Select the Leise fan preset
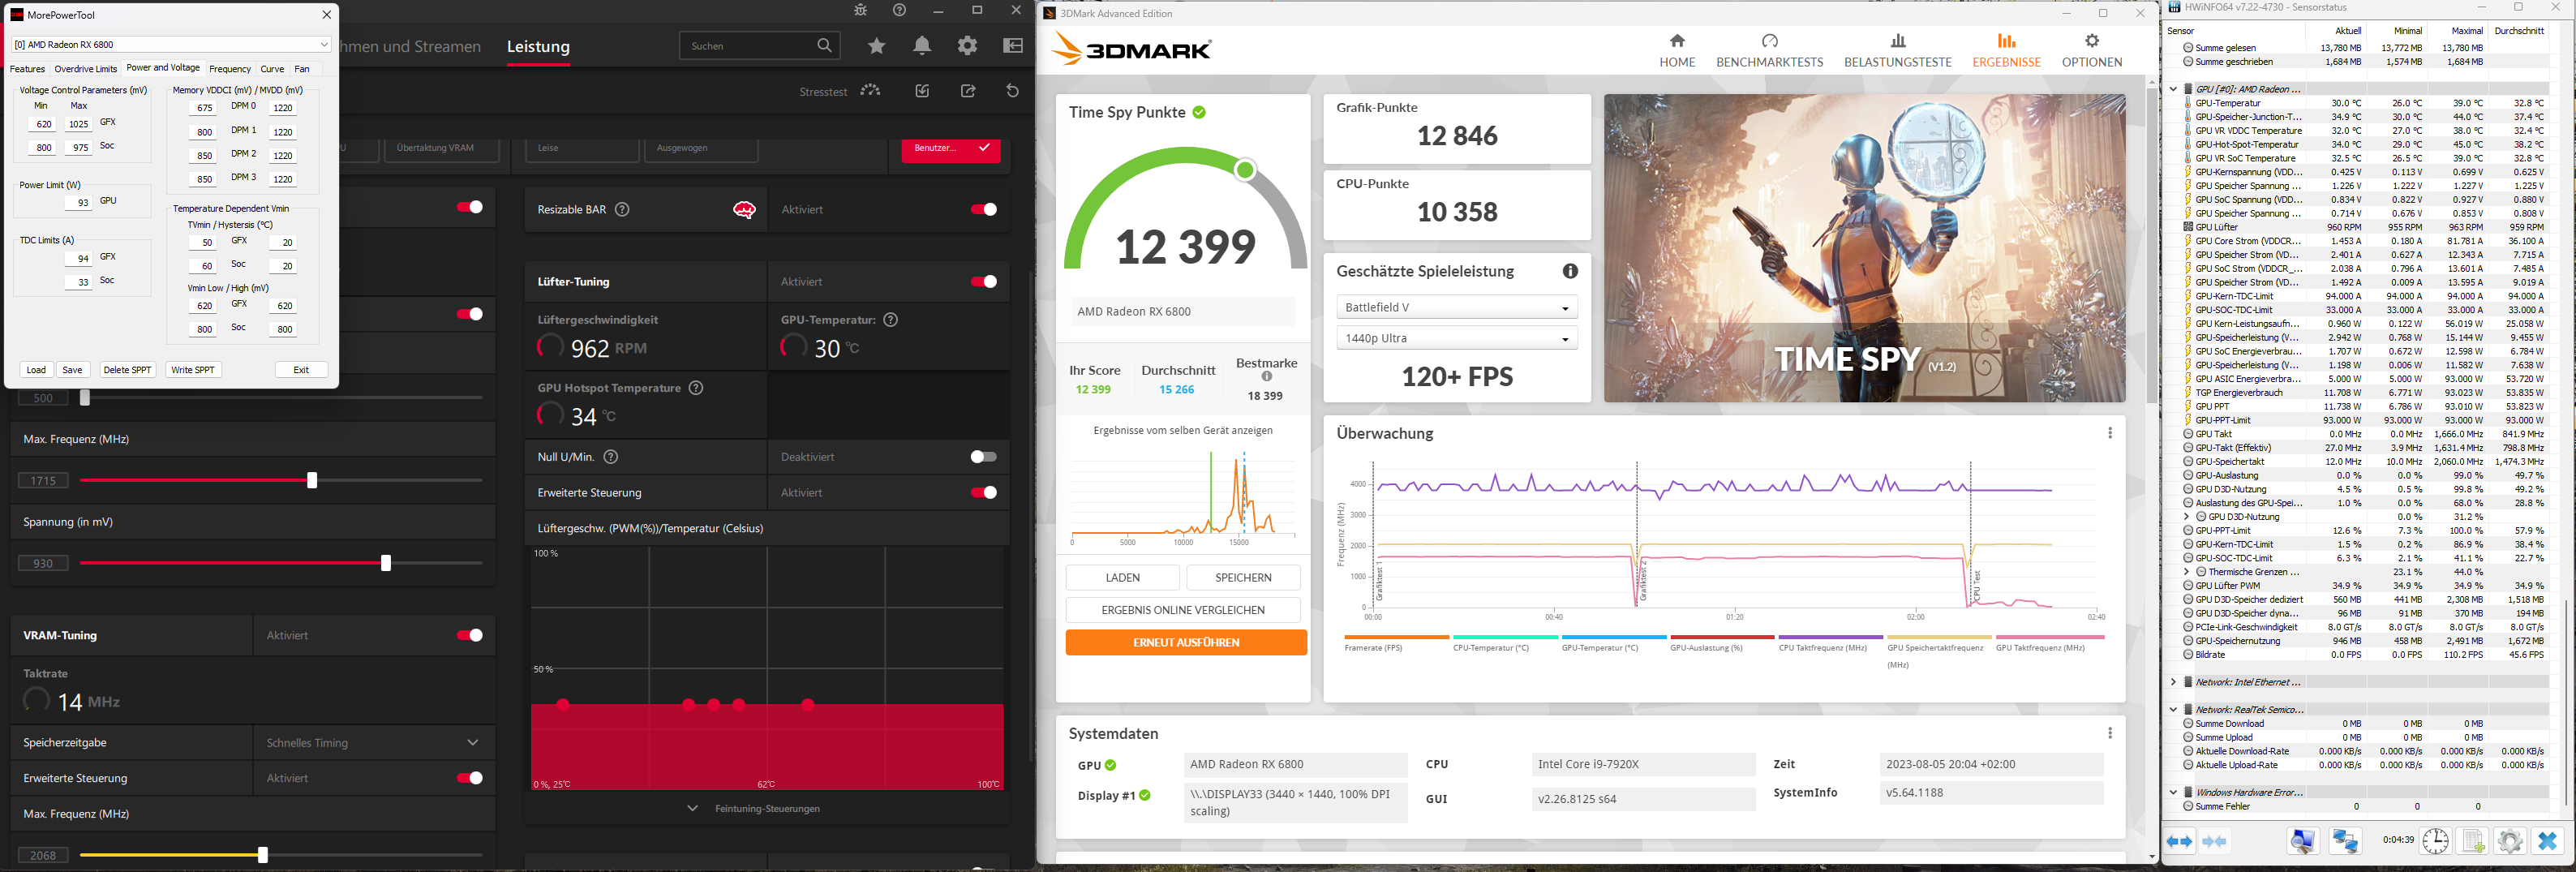Image resolution: width=2576 pixels, height=872 pixels. 582,148
